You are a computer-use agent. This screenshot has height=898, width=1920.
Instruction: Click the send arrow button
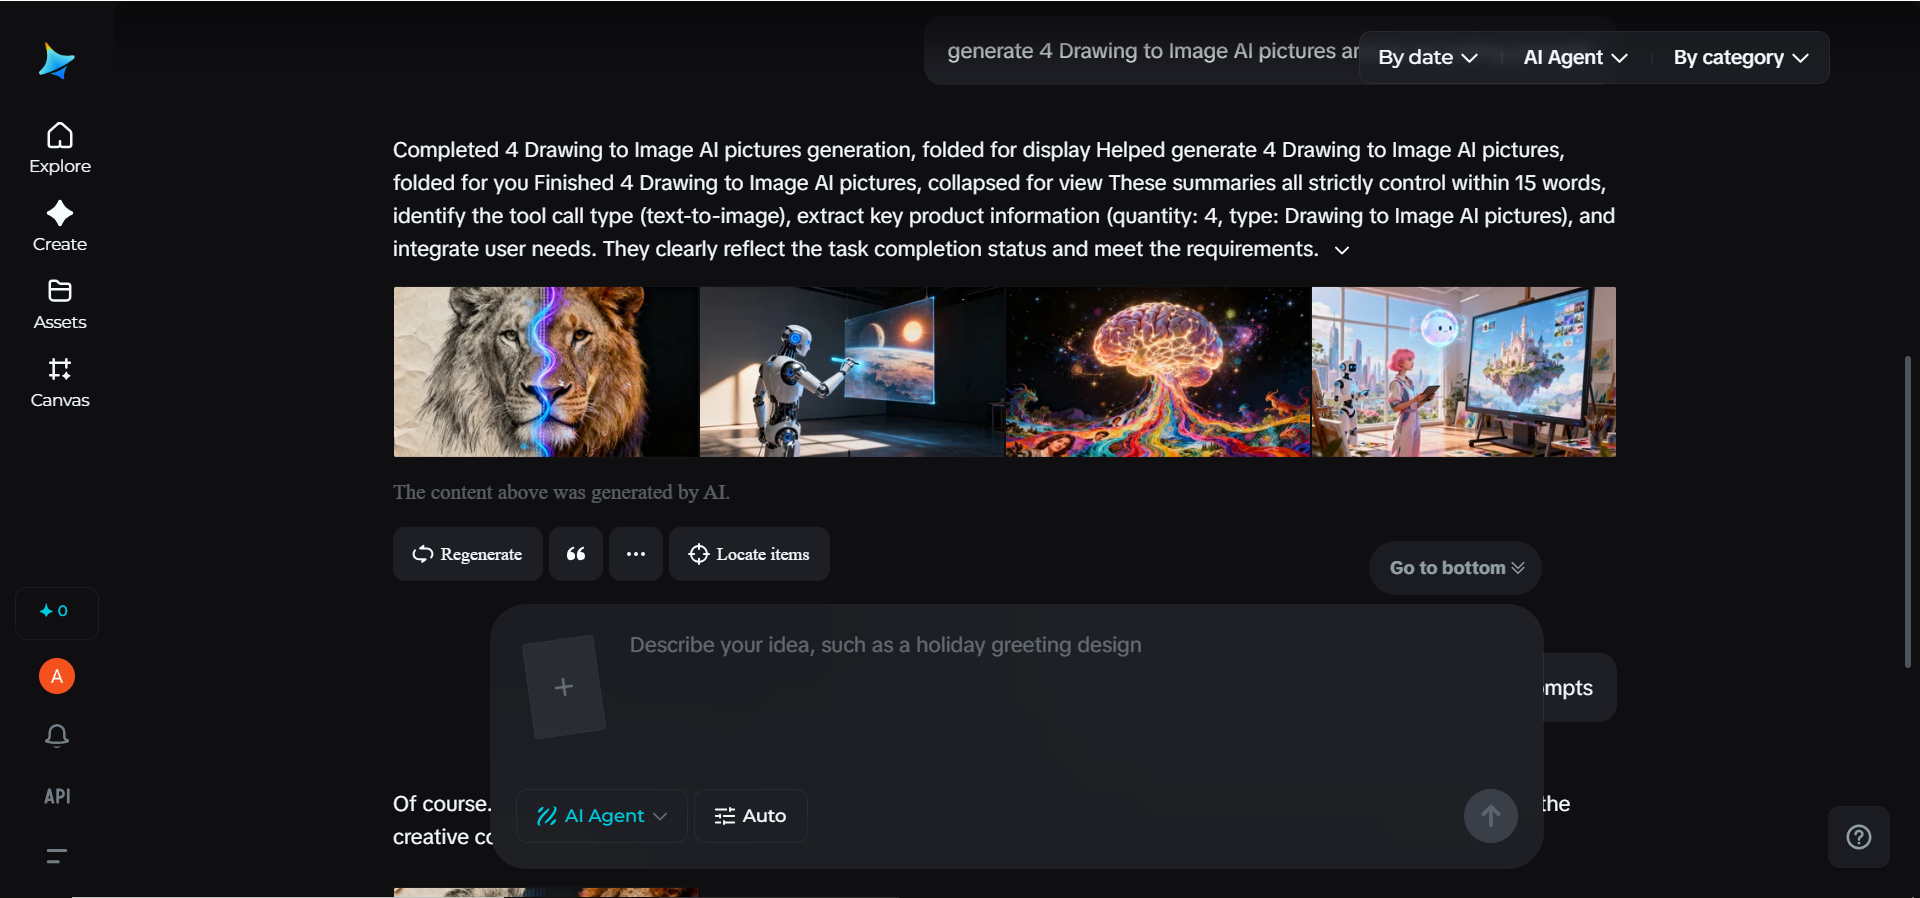click(x=1490, y=816)
